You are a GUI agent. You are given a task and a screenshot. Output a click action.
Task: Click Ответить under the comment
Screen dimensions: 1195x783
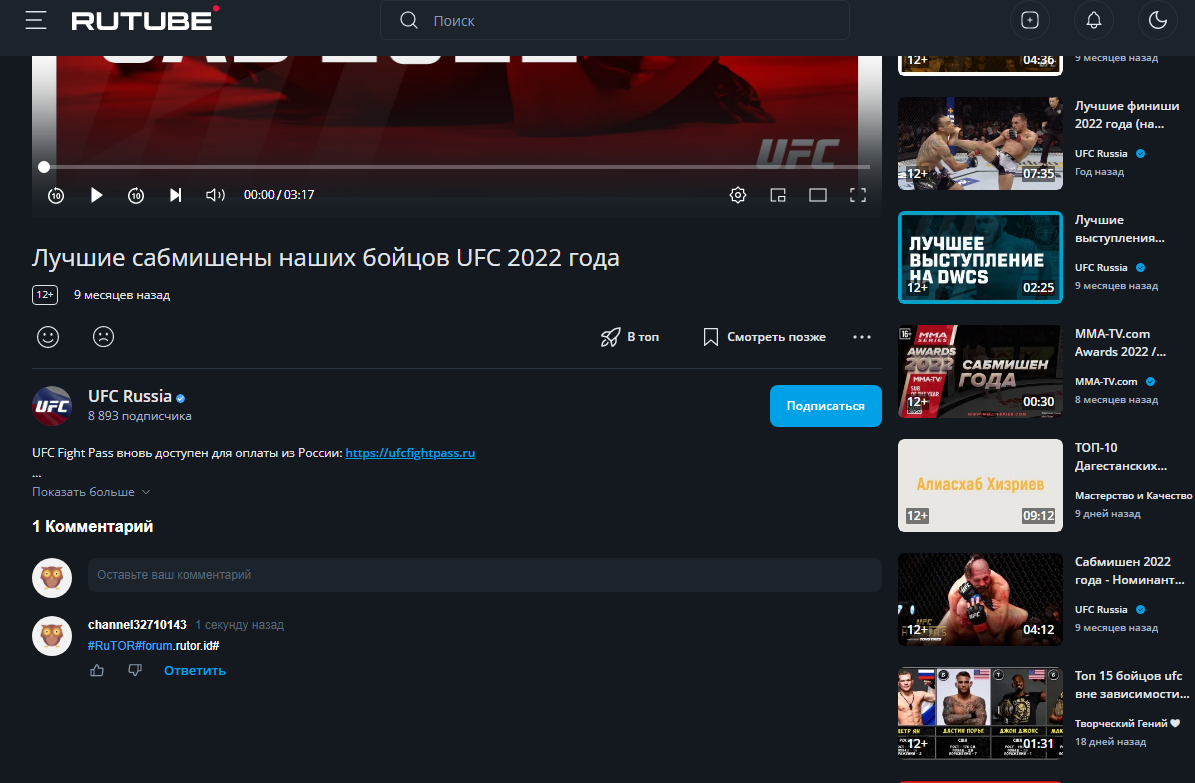(x=194, y=671)
